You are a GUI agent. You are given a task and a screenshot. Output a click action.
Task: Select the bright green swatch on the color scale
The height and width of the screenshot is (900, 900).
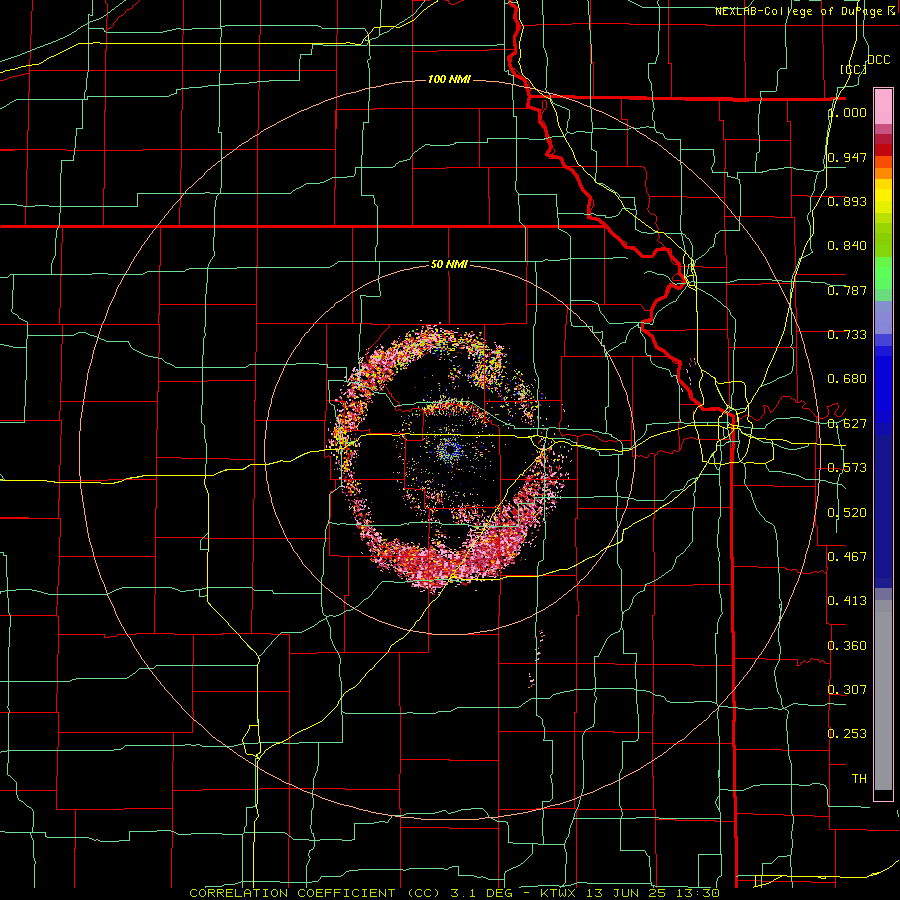pos(883,273)
